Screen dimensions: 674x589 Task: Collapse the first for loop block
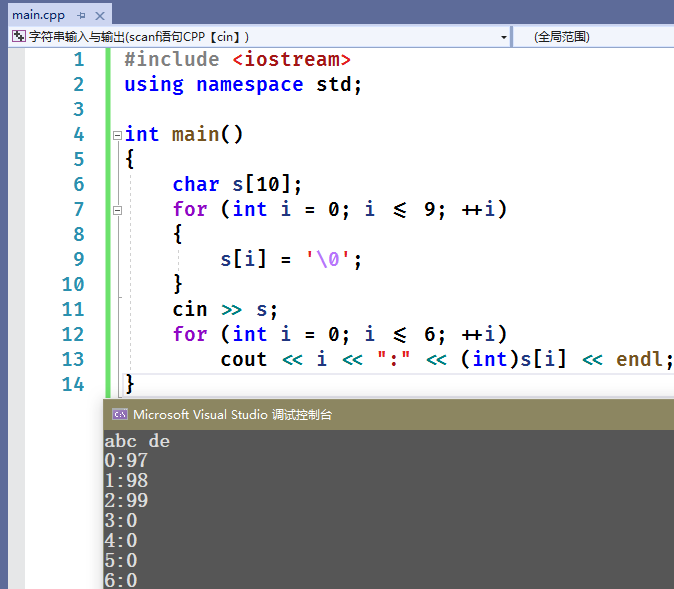(x=117, y=210)
